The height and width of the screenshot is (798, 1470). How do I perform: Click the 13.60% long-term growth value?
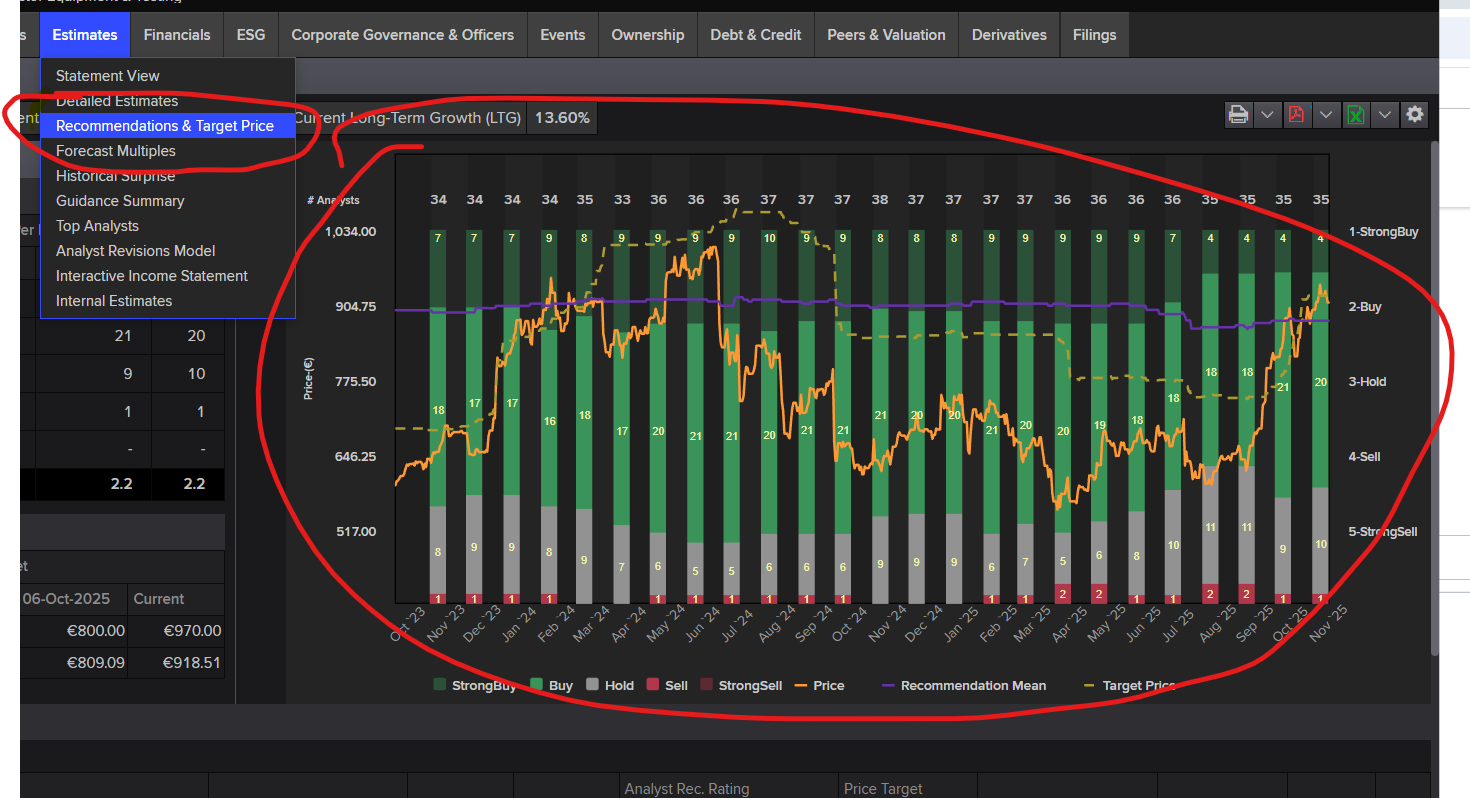click(x=562, y=118)
